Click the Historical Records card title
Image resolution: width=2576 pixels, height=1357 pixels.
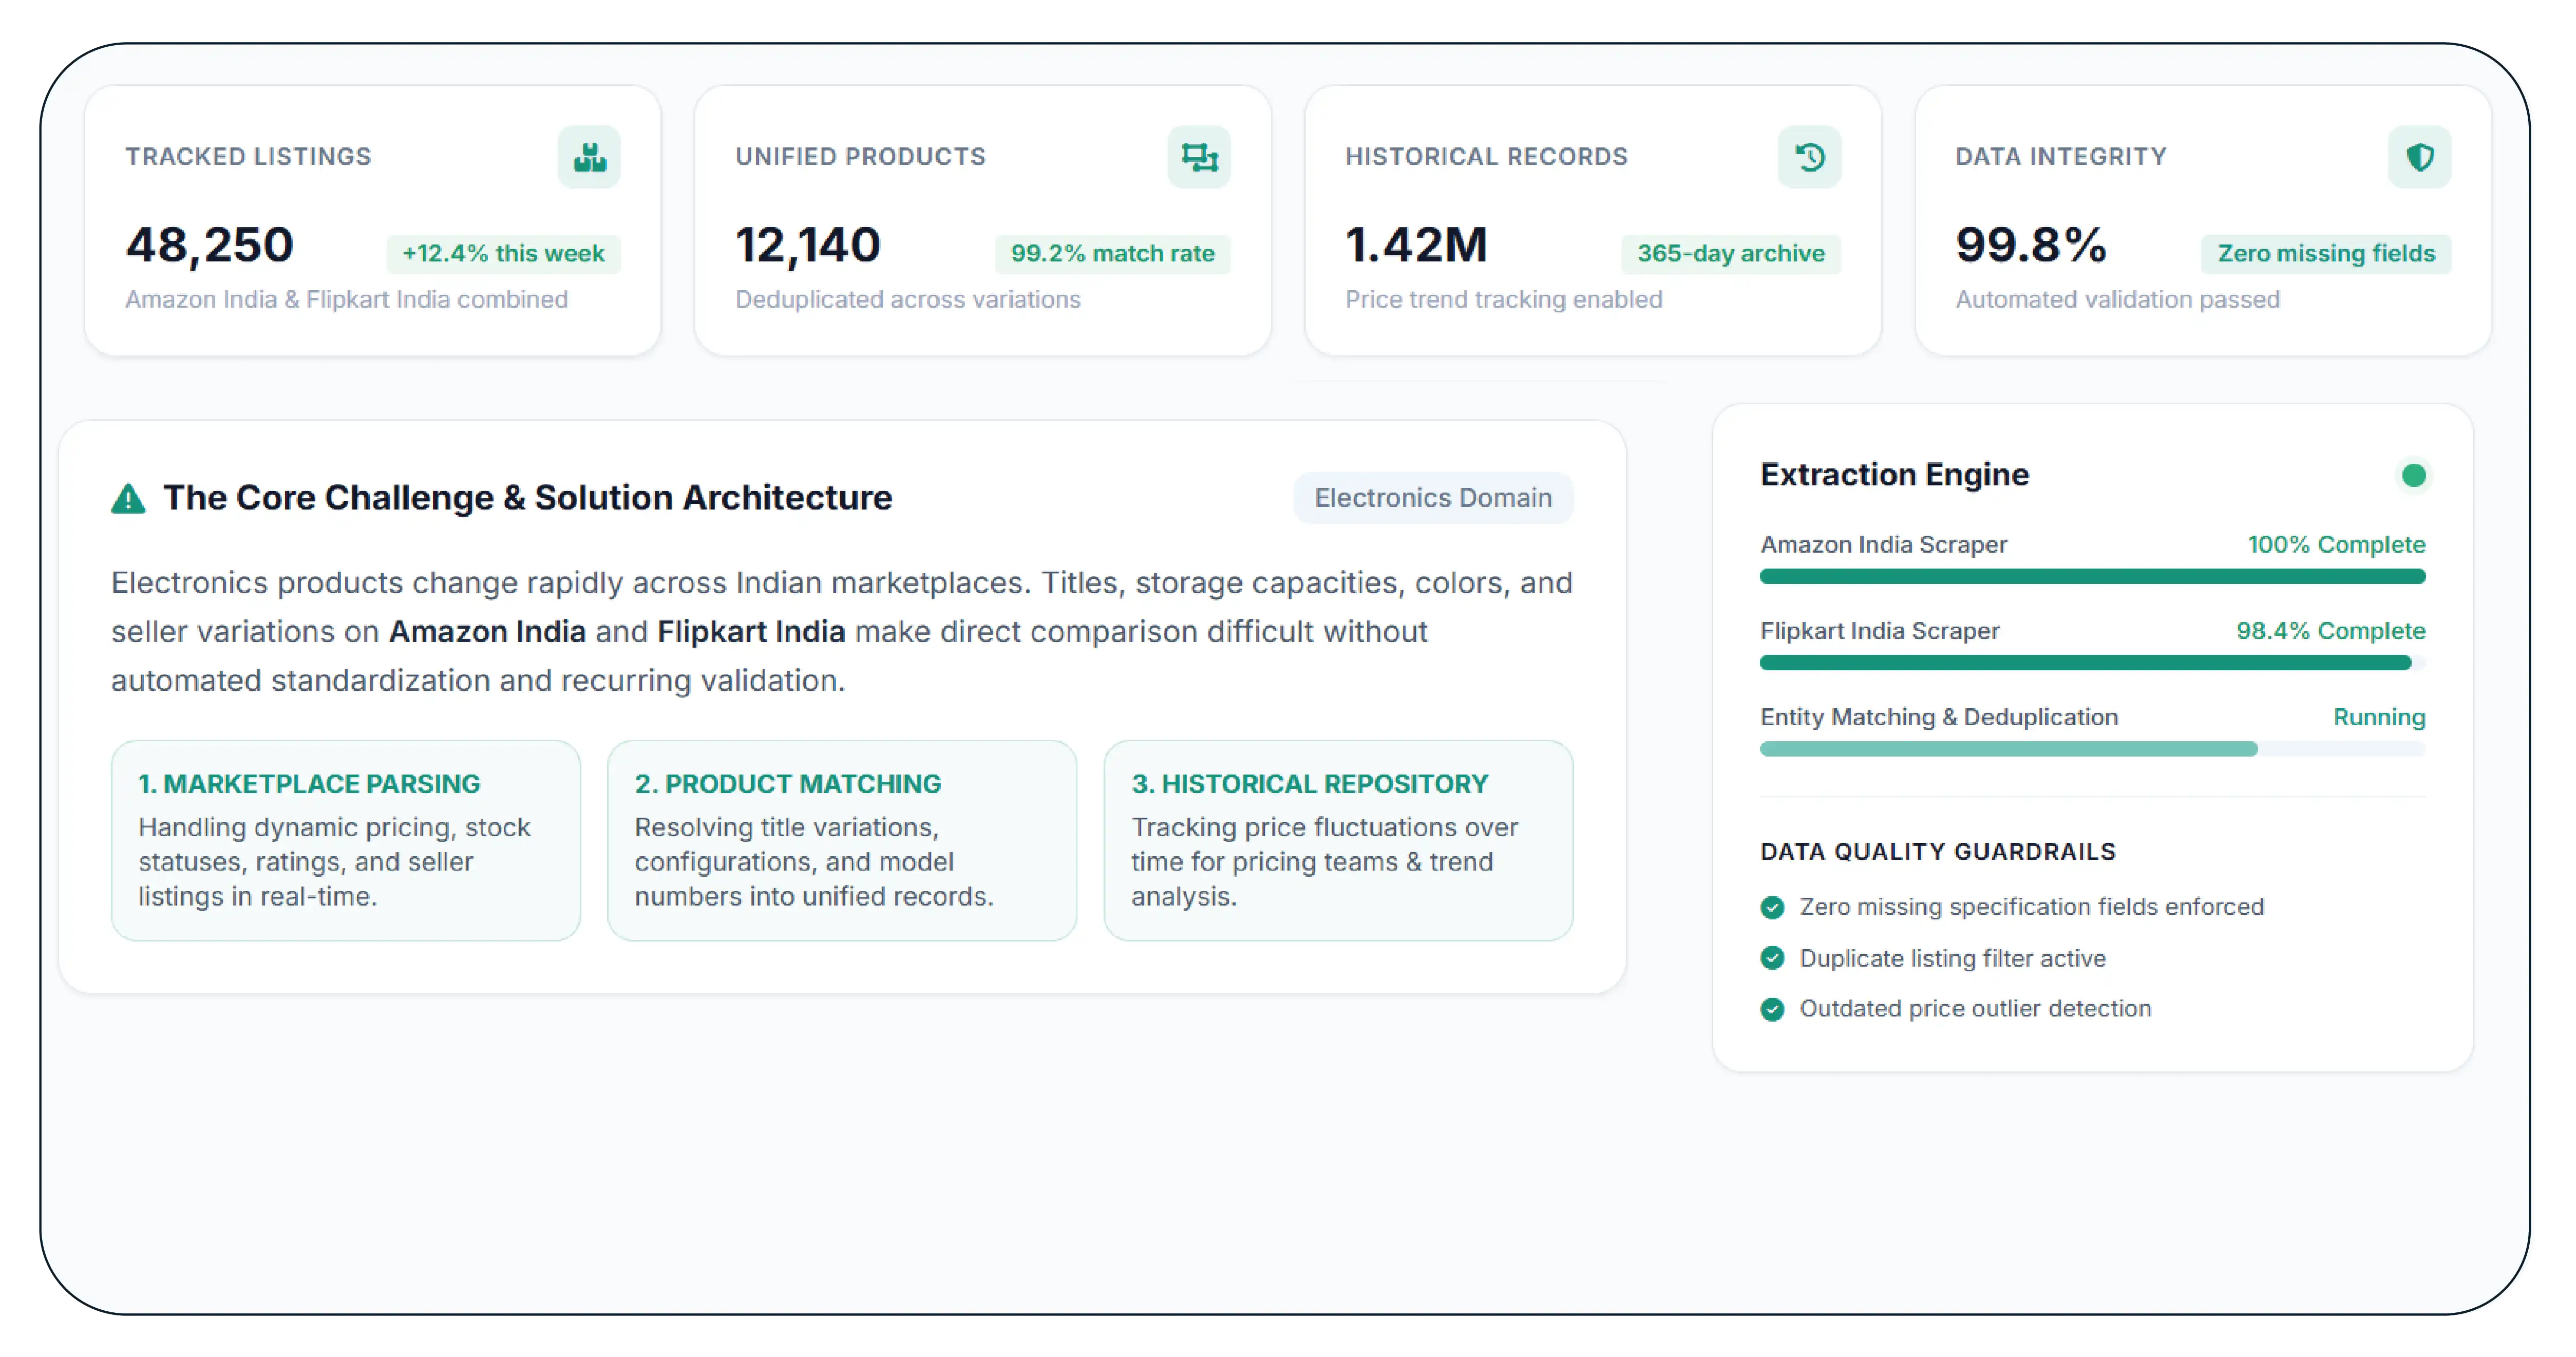1487,157
